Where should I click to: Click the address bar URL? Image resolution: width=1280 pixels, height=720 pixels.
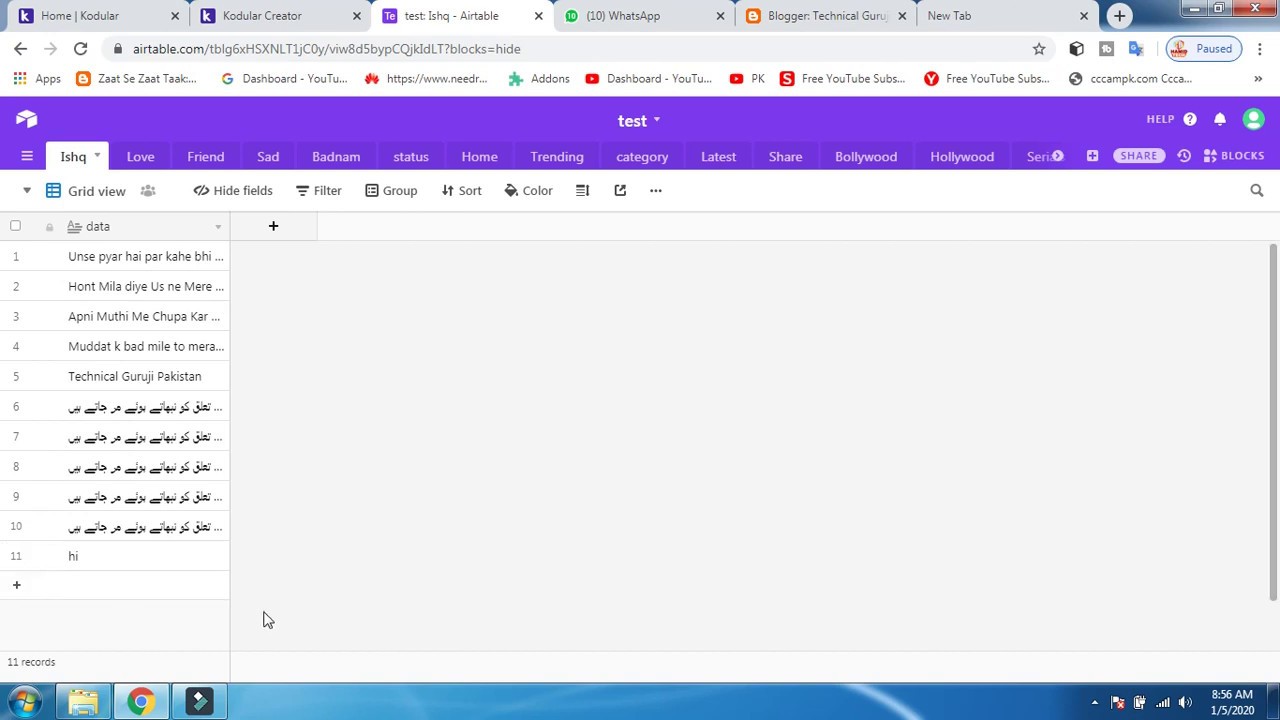pyautogui.click(x=326, y=49)
